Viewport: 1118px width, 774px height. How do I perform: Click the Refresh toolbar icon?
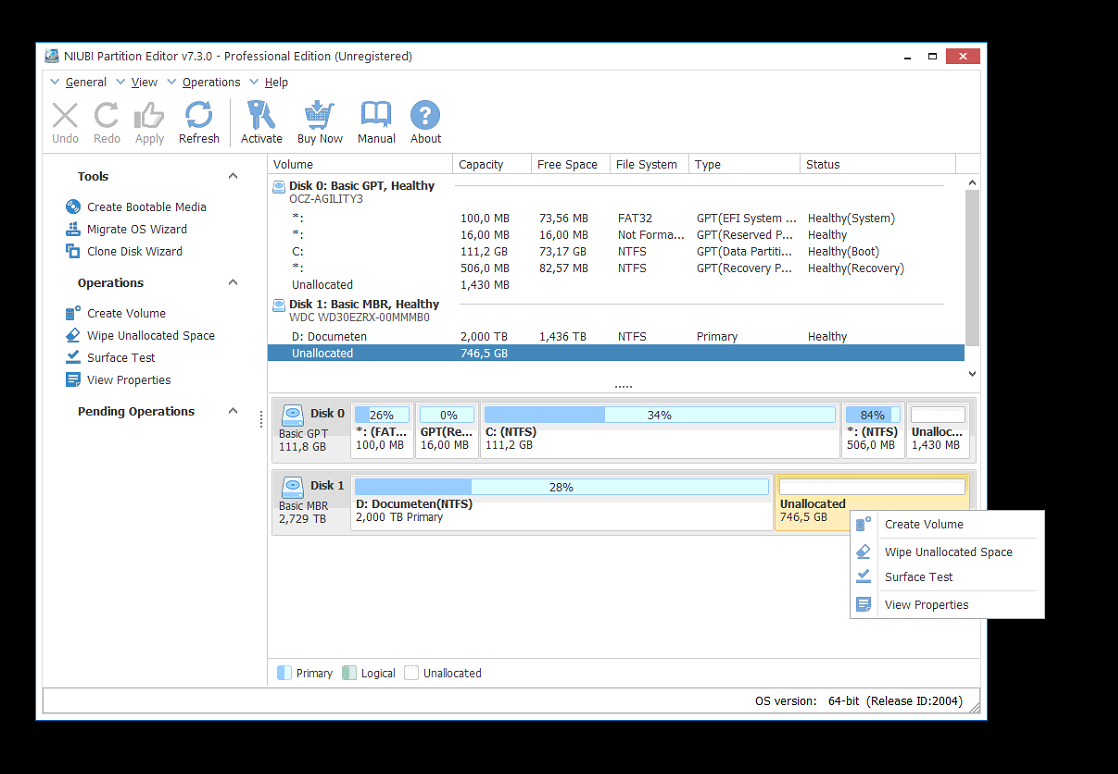(199, 122)
